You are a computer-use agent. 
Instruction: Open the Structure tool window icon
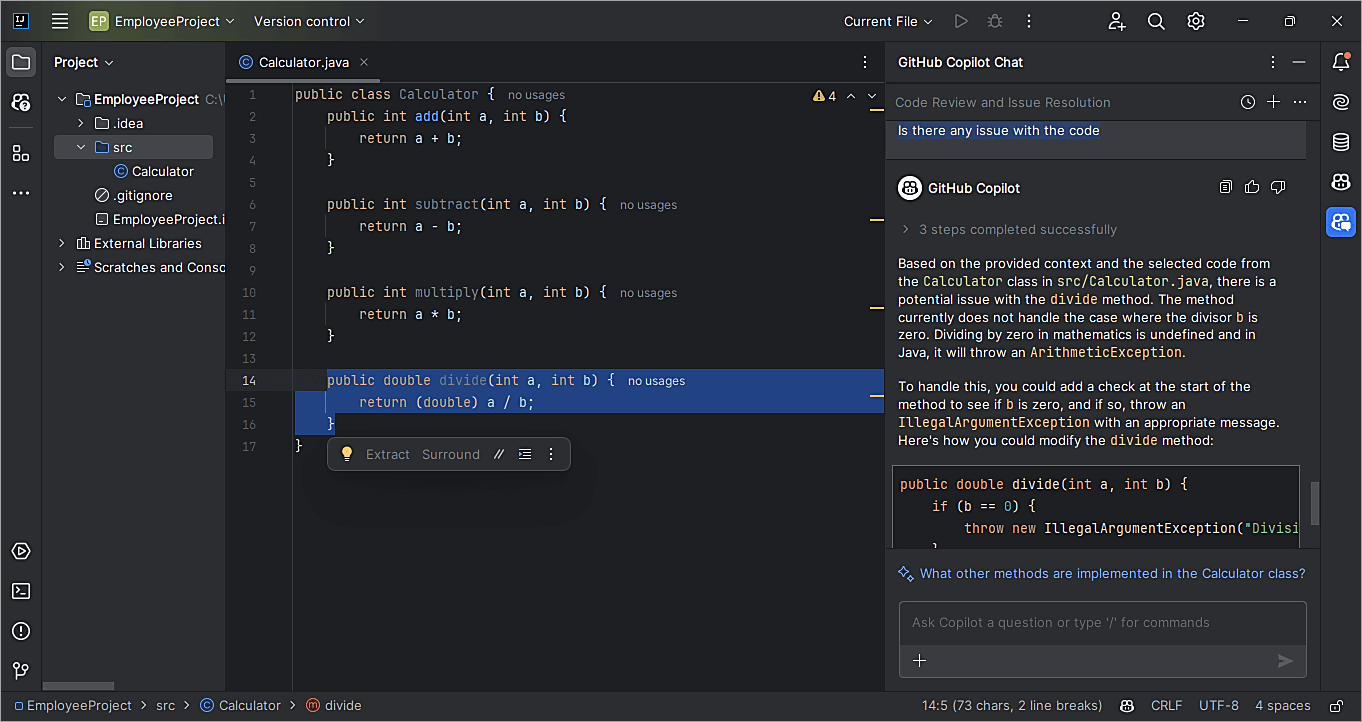[21, 153]
